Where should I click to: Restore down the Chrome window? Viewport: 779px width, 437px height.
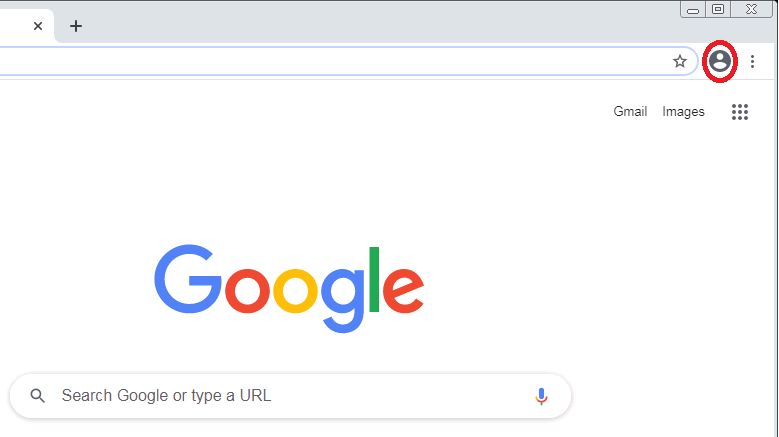pyautogui.click(x=717, y=9)
